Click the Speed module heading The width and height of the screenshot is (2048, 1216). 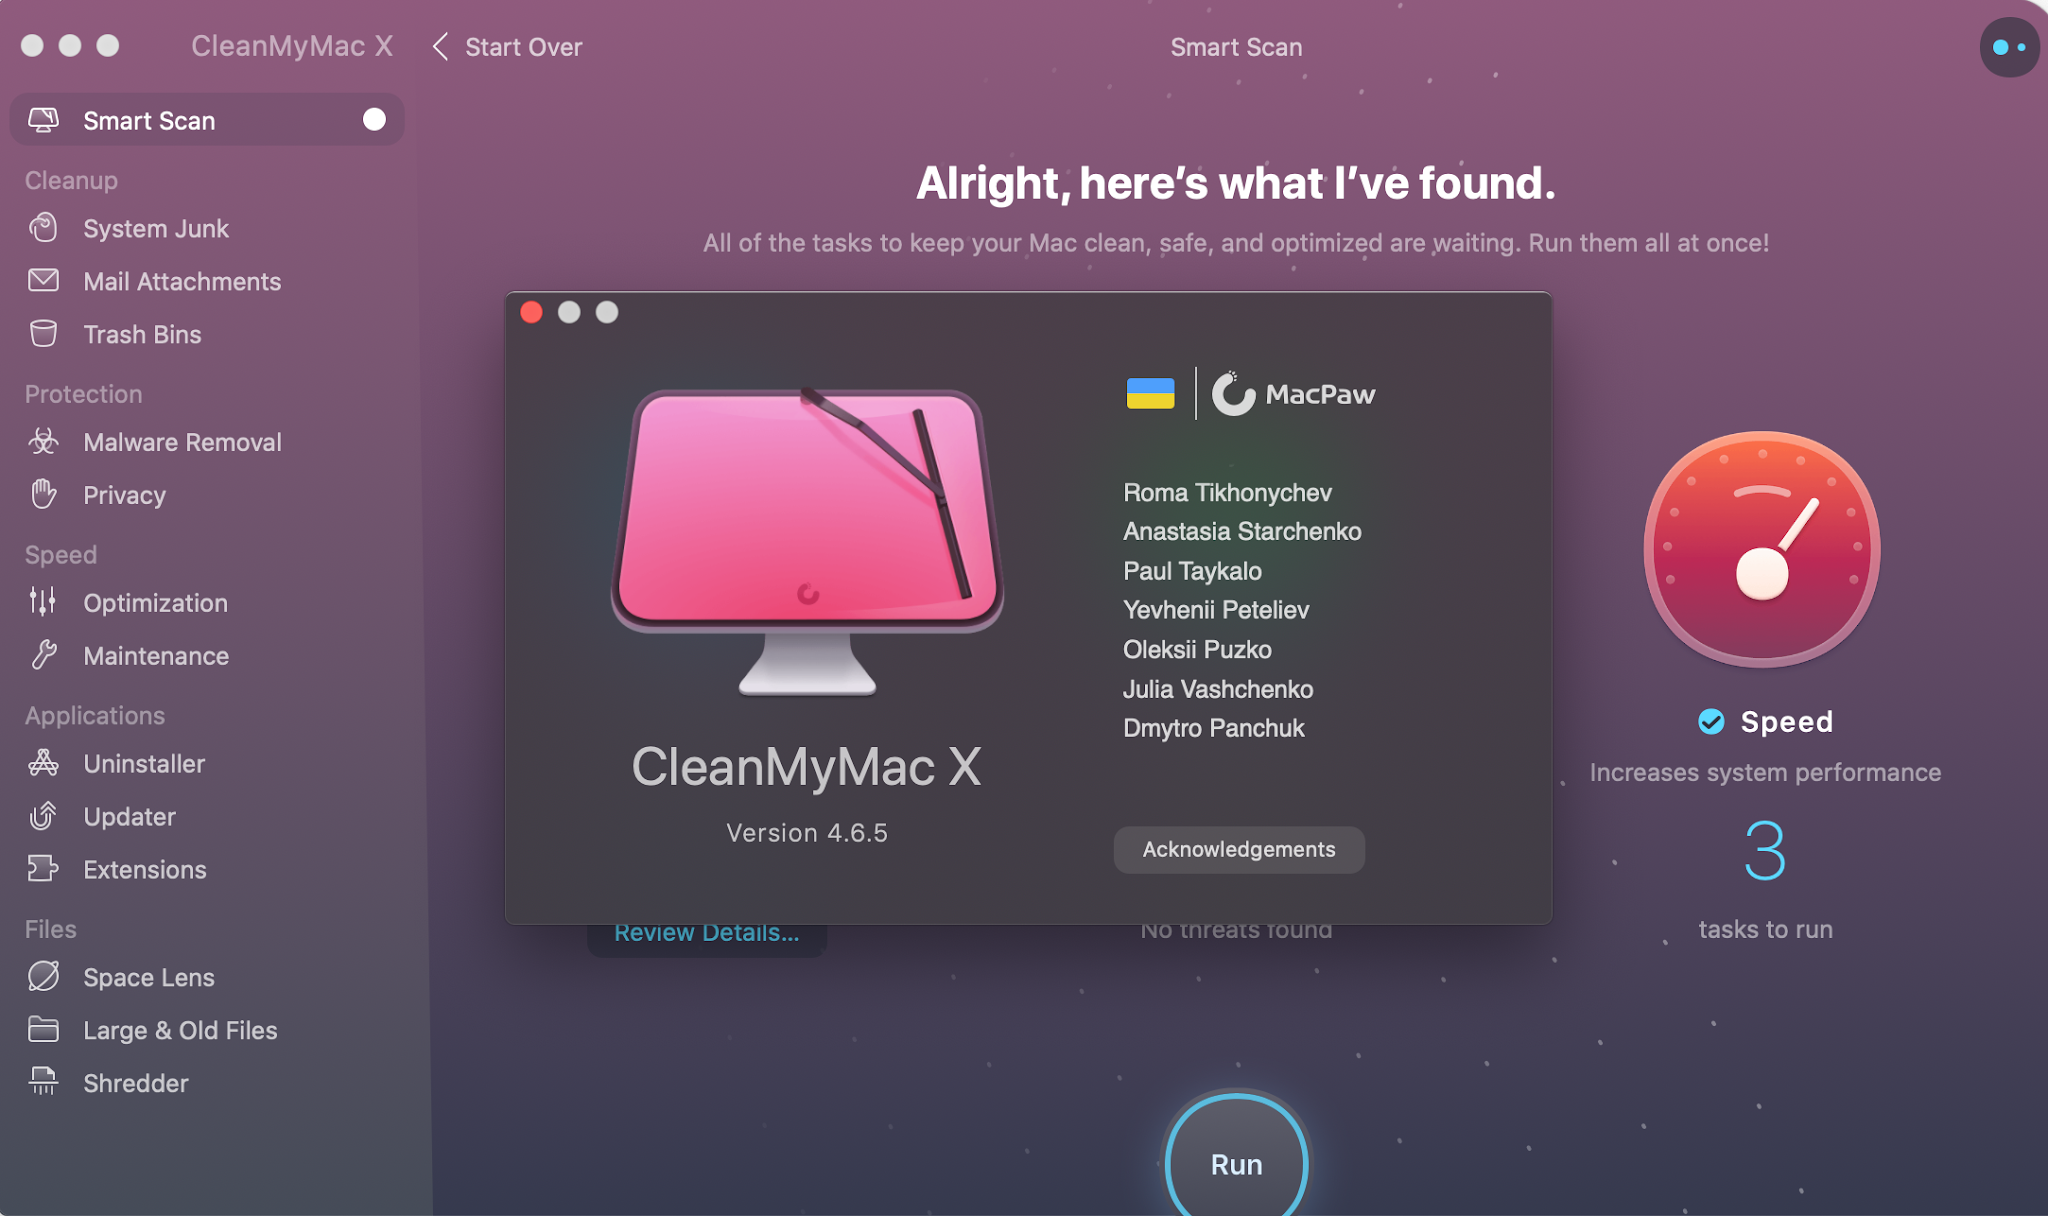click(1786, 721)
